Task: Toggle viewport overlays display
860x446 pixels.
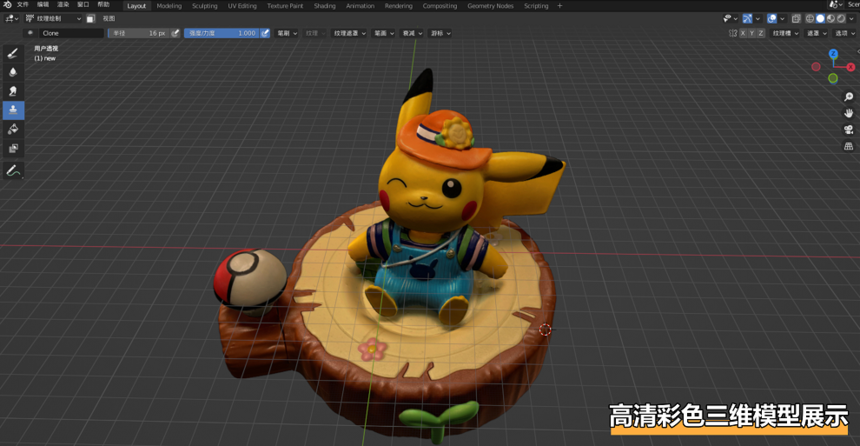Action: (772, 19)
